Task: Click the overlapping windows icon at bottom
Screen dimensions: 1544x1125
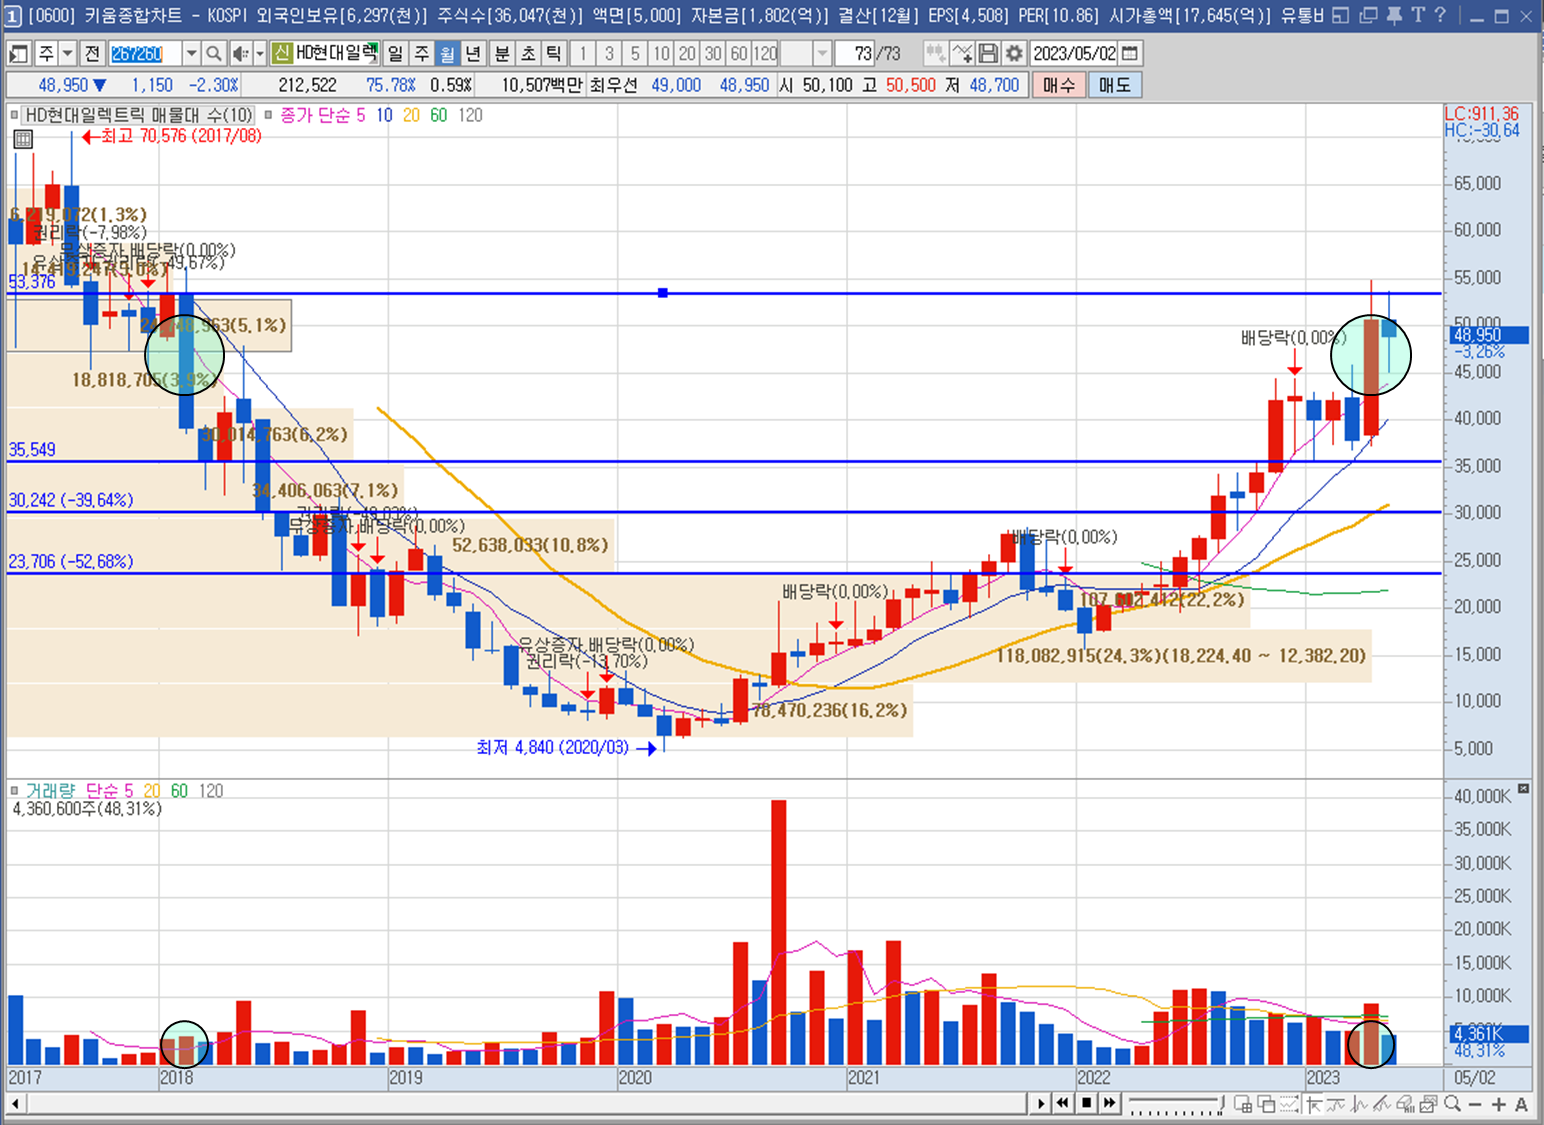Action: [1266, 1104]
